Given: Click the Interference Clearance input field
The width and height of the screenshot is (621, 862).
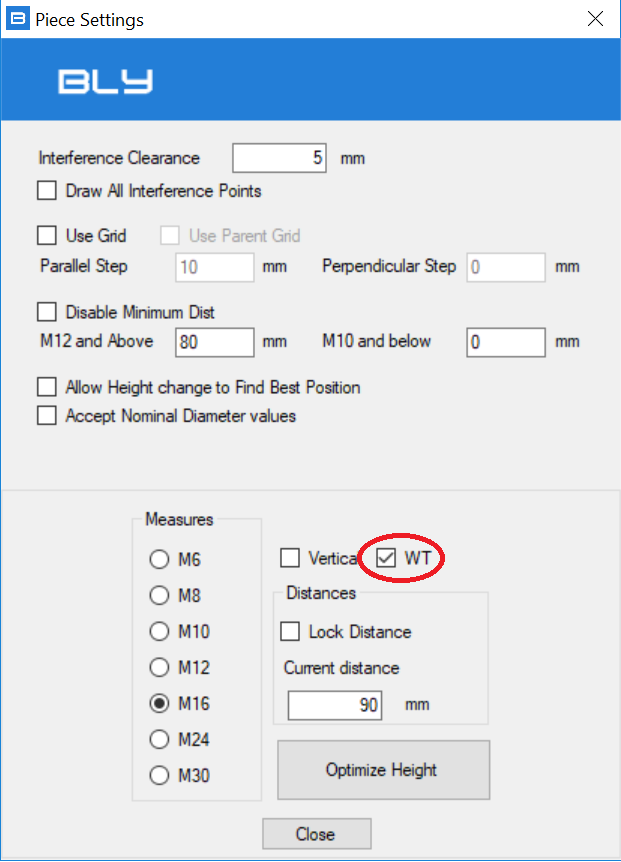Looking at the screenshot, I should coord(279,158).
